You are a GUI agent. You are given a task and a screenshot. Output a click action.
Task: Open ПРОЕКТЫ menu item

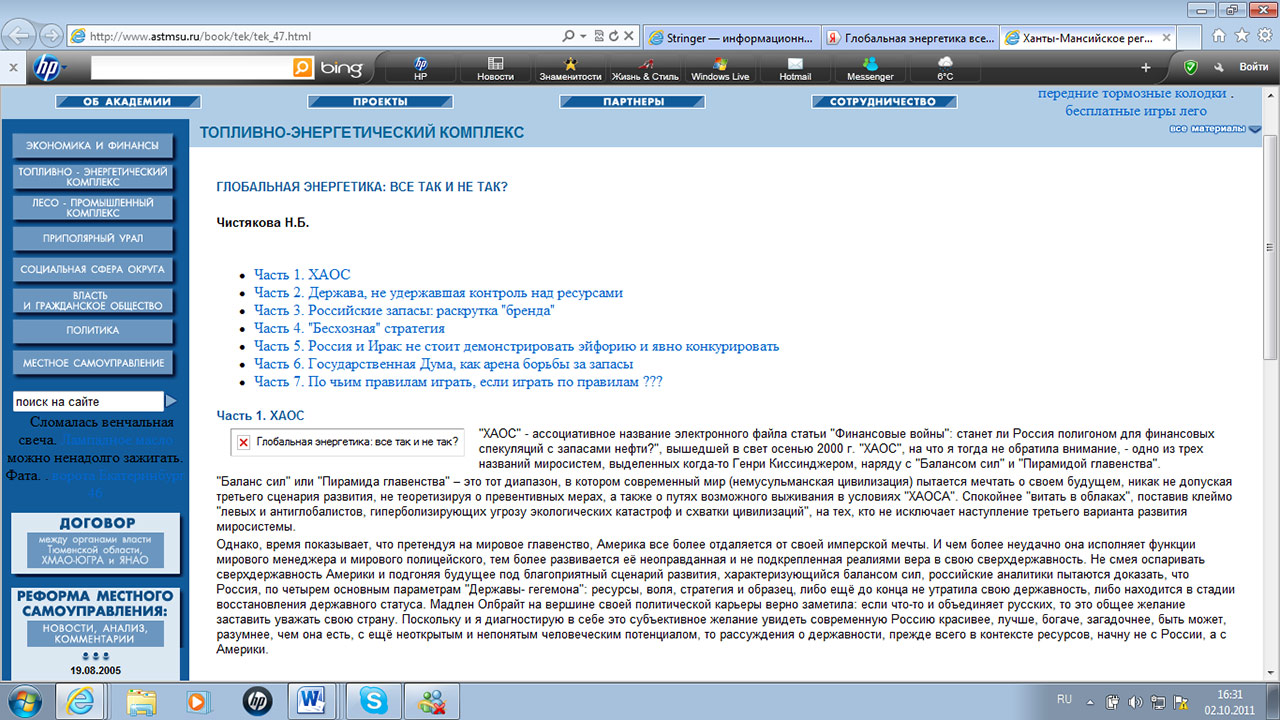coord(380,102)
